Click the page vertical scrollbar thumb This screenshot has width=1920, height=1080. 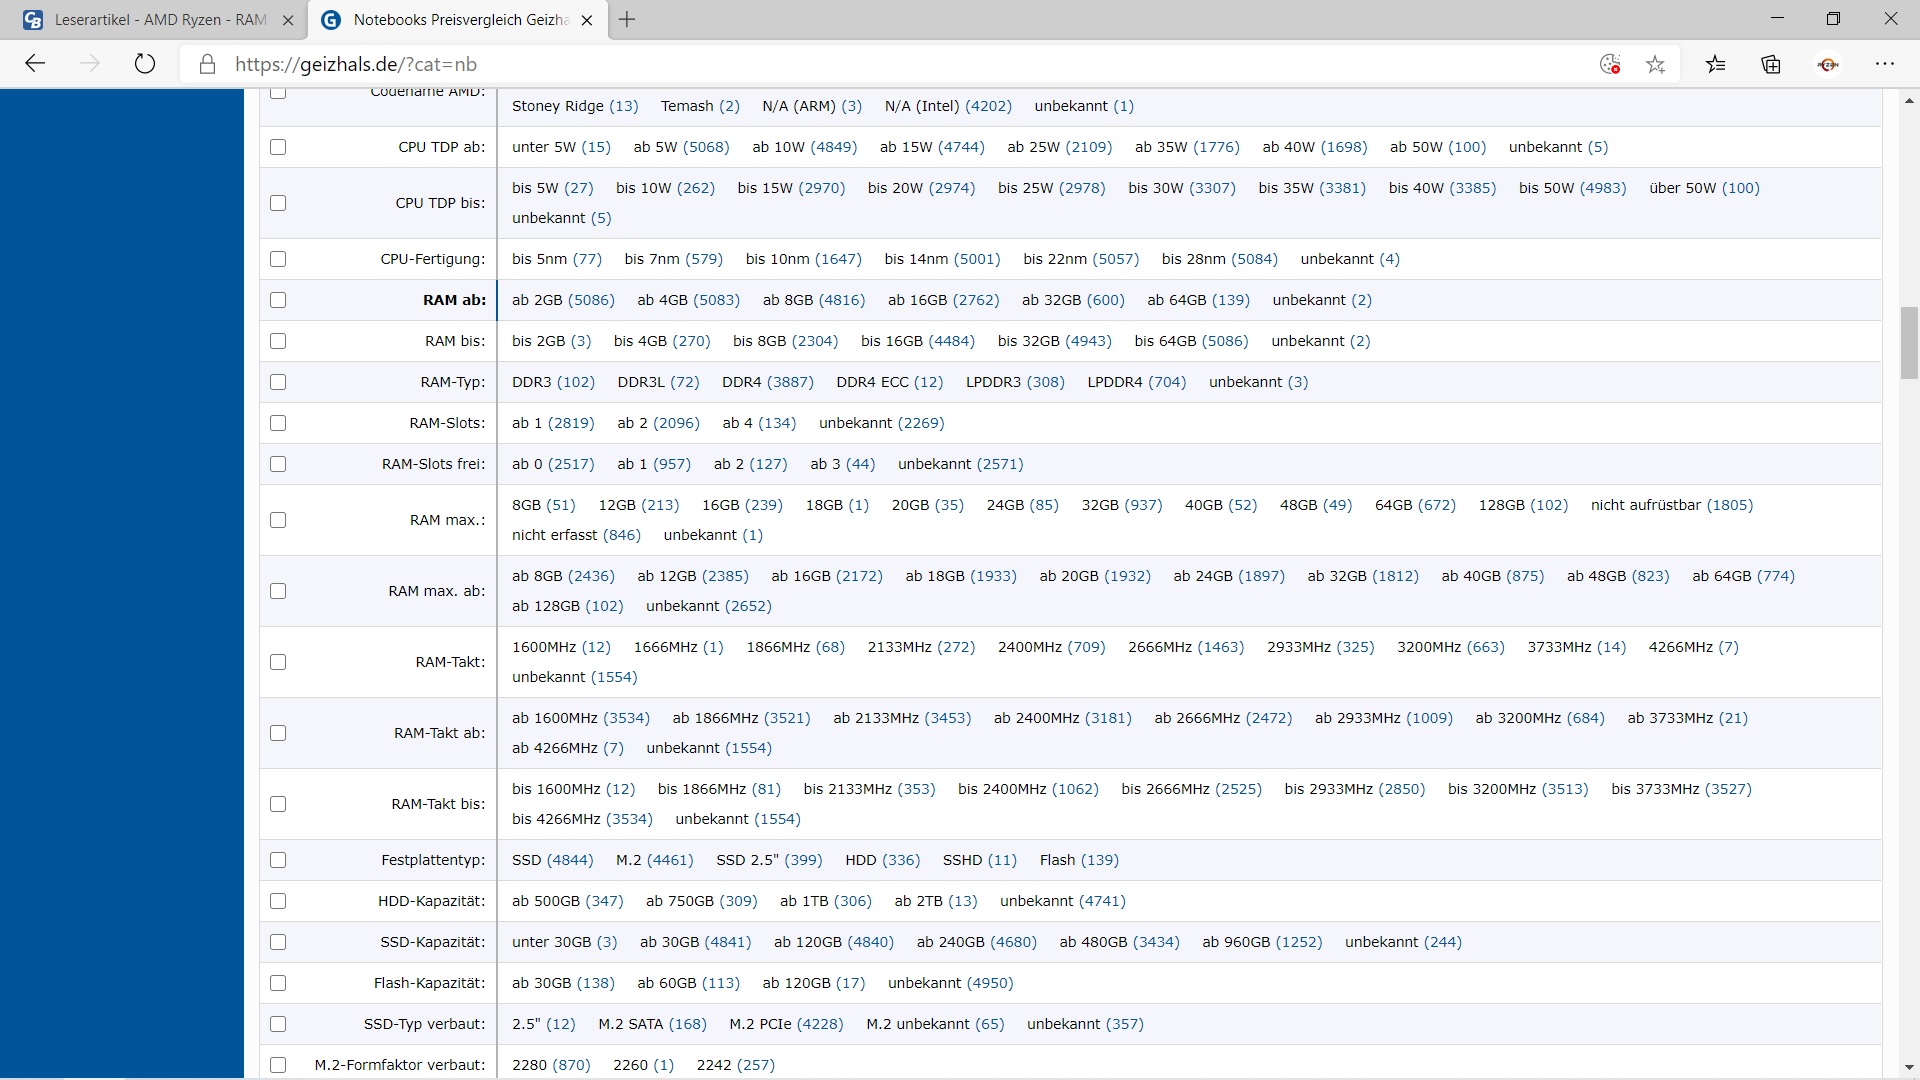click(x=1909, y=343)
